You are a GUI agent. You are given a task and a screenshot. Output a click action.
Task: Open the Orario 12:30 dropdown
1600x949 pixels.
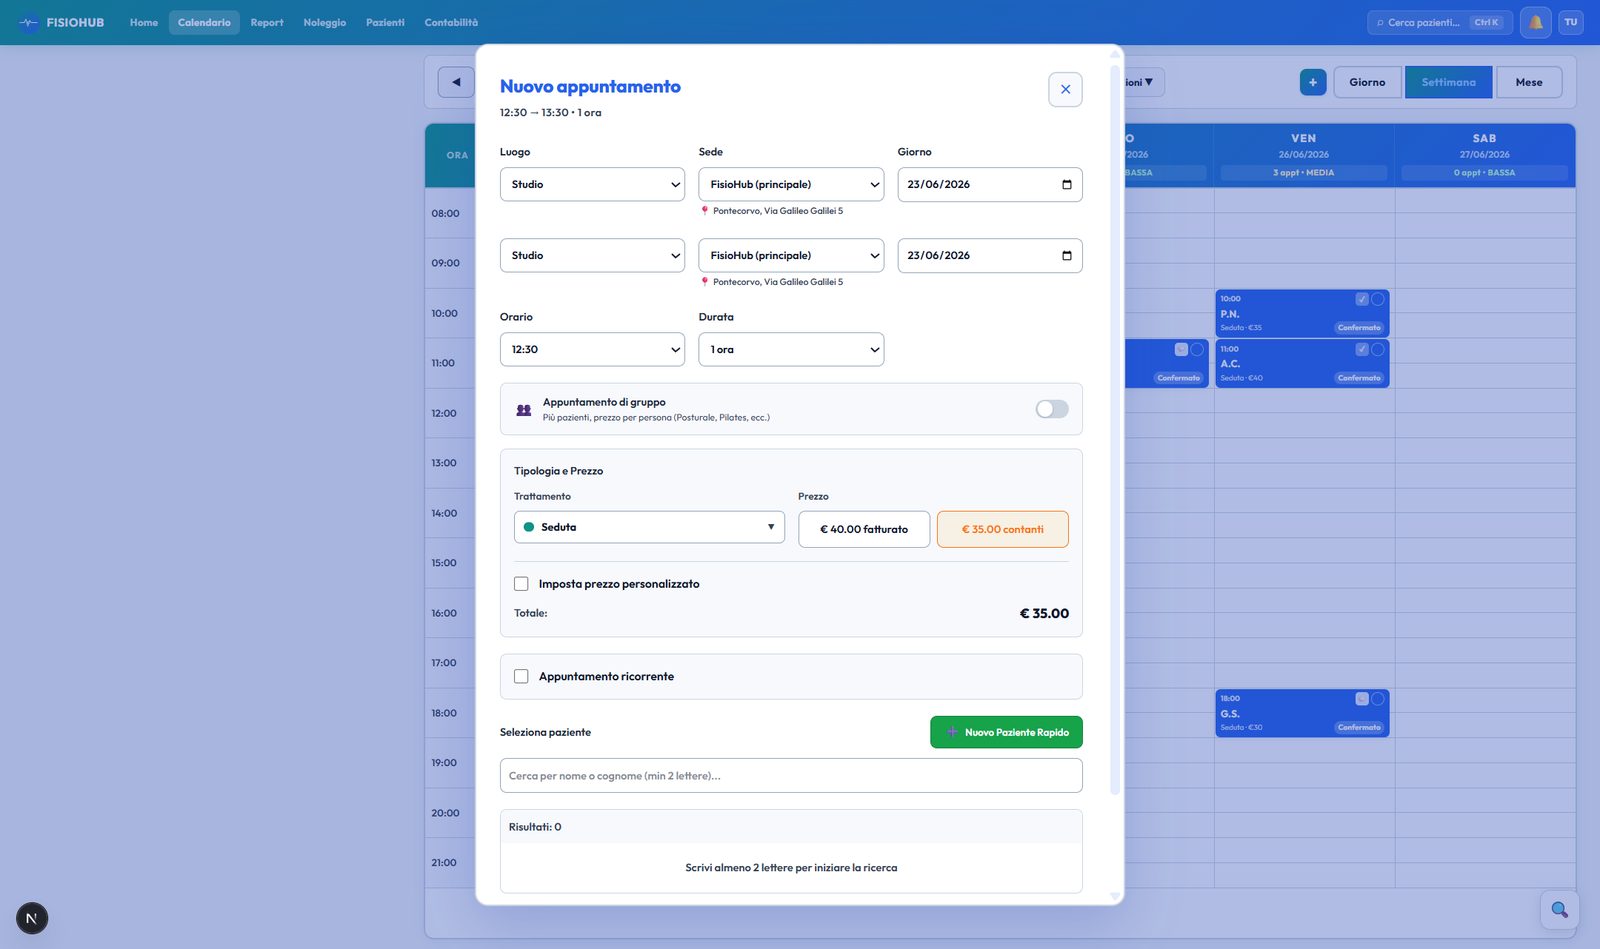592,349
